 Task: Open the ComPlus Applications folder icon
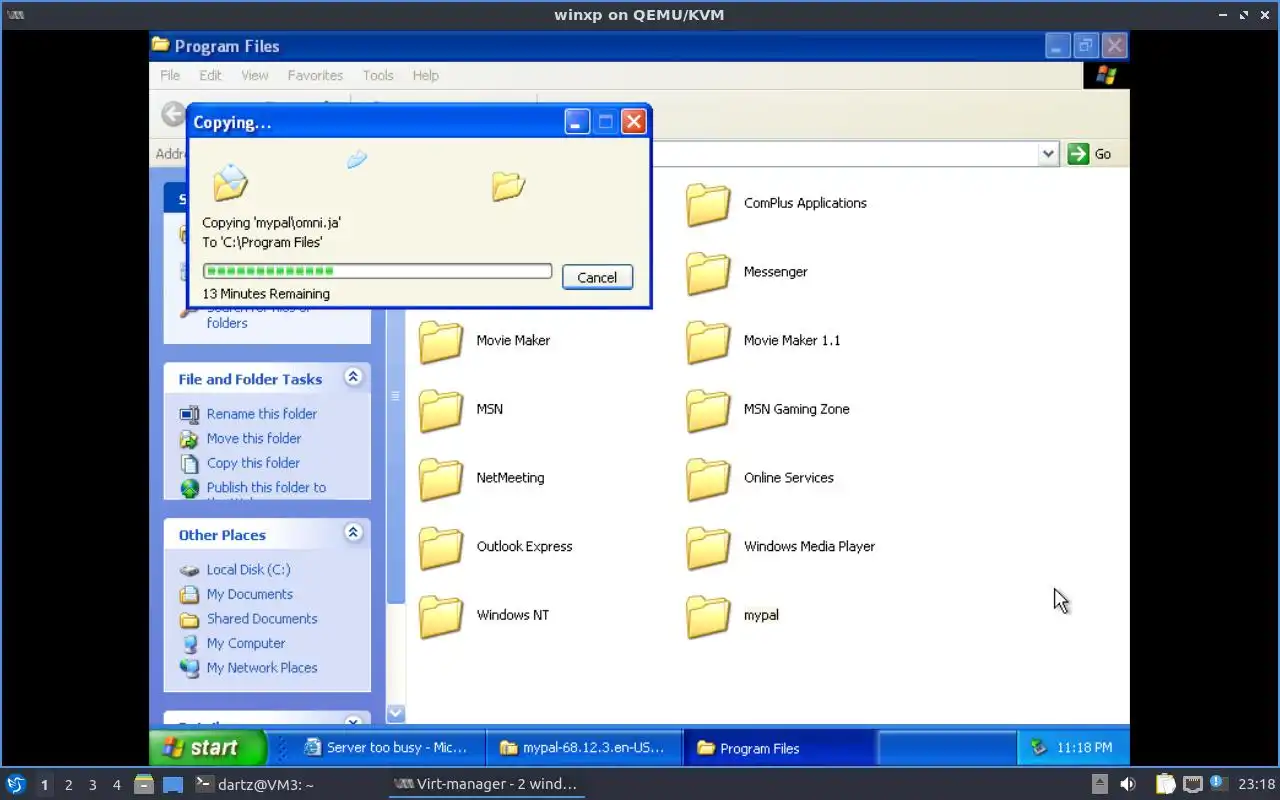tap(708, 204)
